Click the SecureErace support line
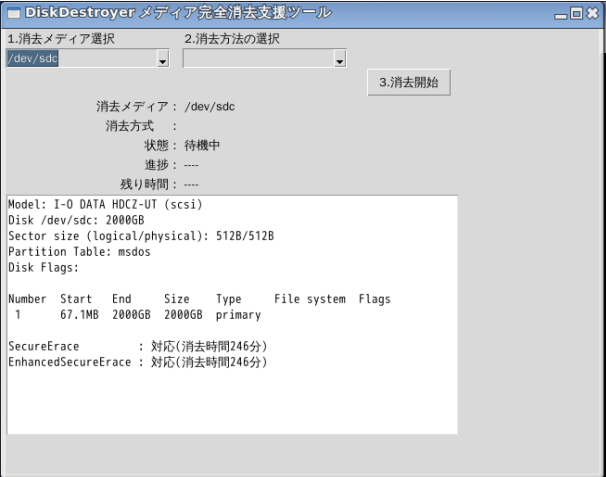 (138, 346)
